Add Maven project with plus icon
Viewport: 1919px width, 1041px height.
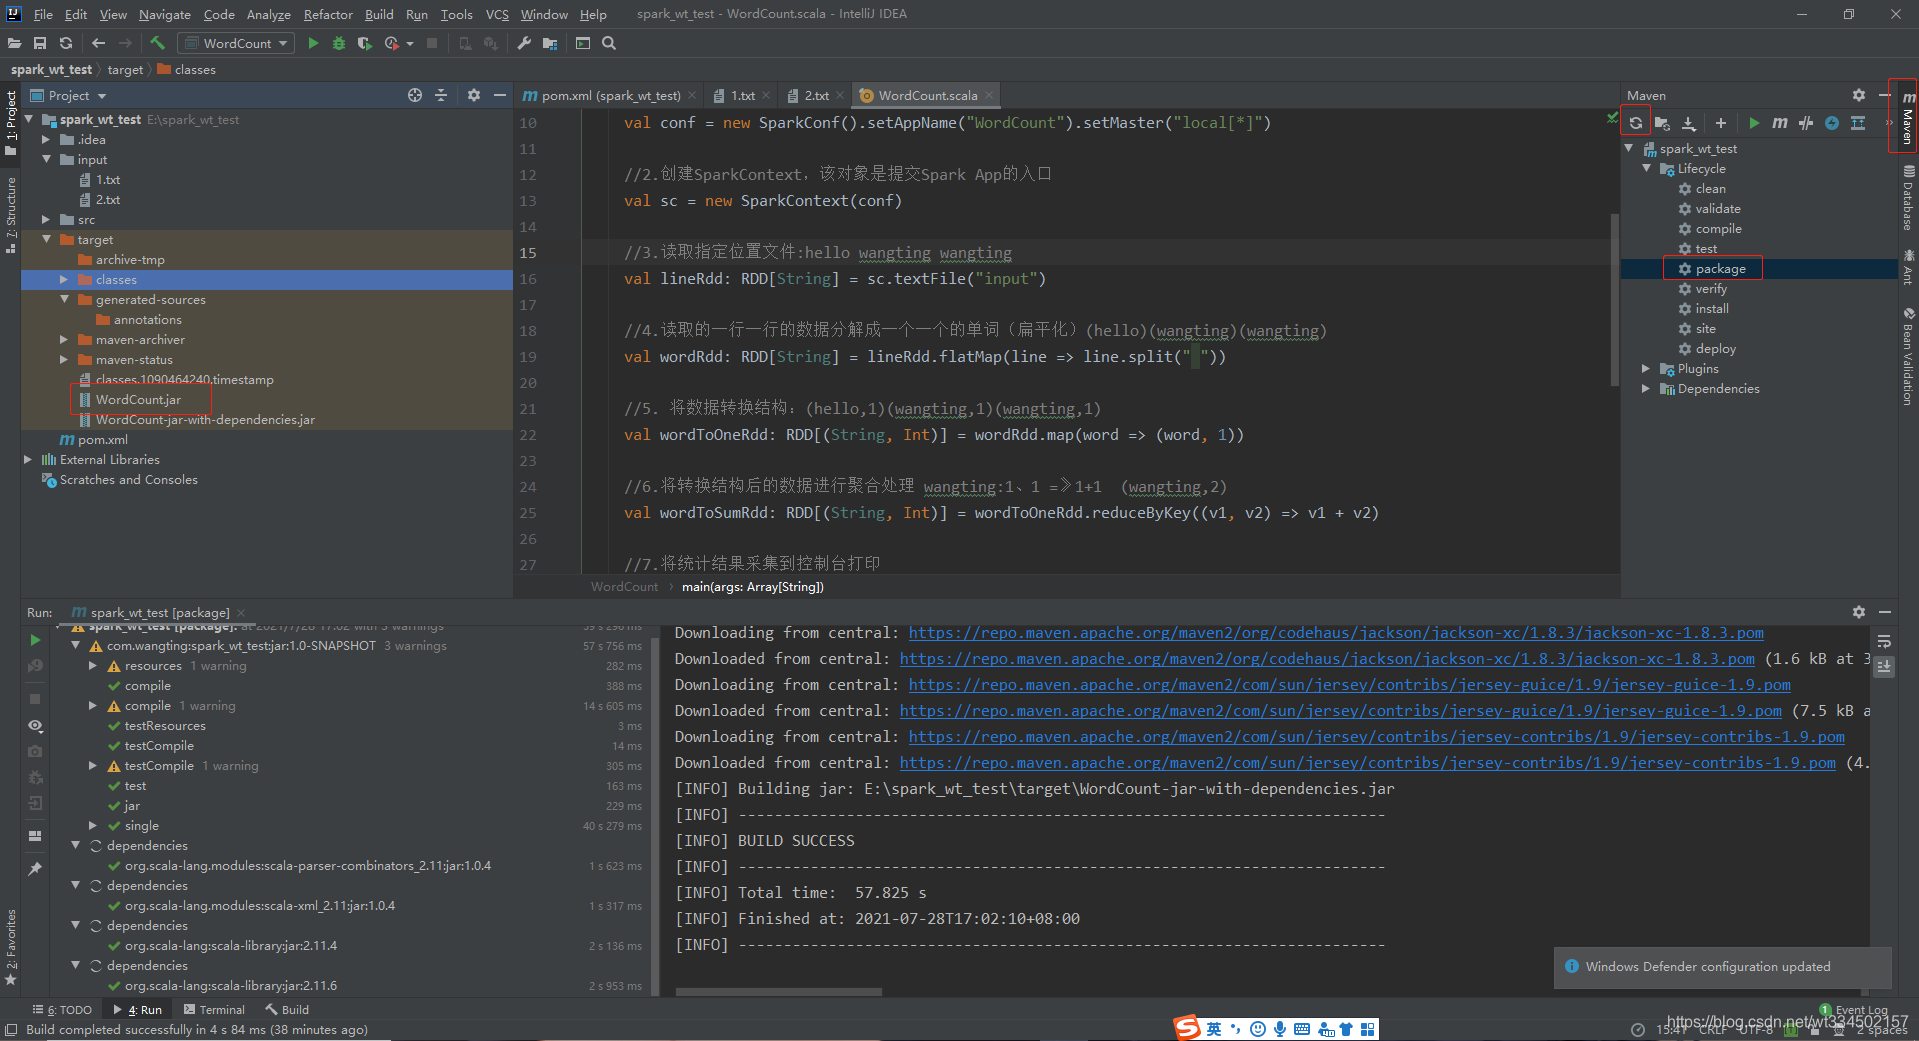[x=1721, y=123]
